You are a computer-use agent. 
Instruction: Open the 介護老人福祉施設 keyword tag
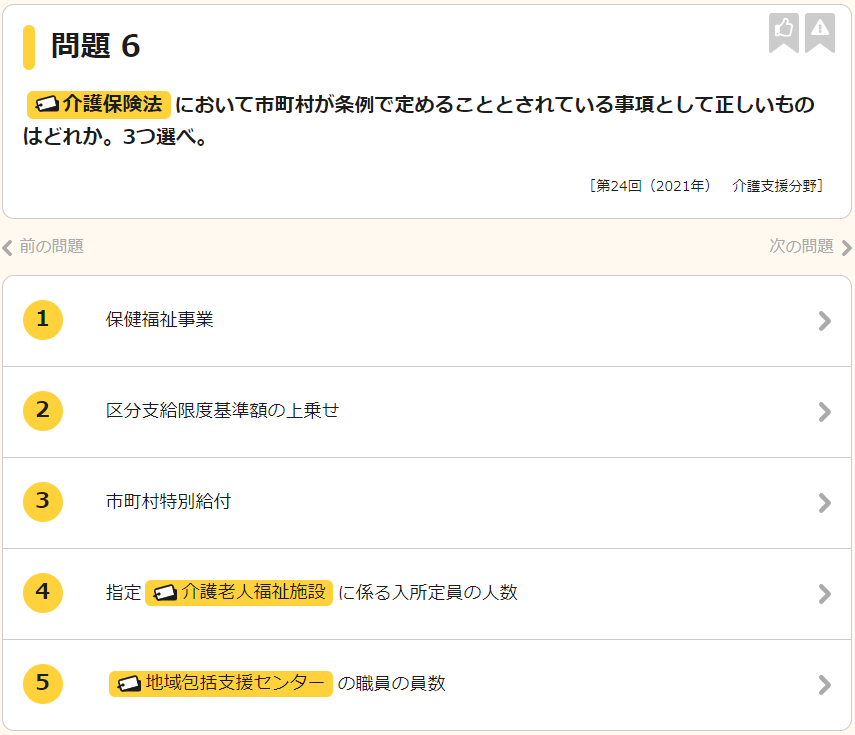[x=239, y=592]
